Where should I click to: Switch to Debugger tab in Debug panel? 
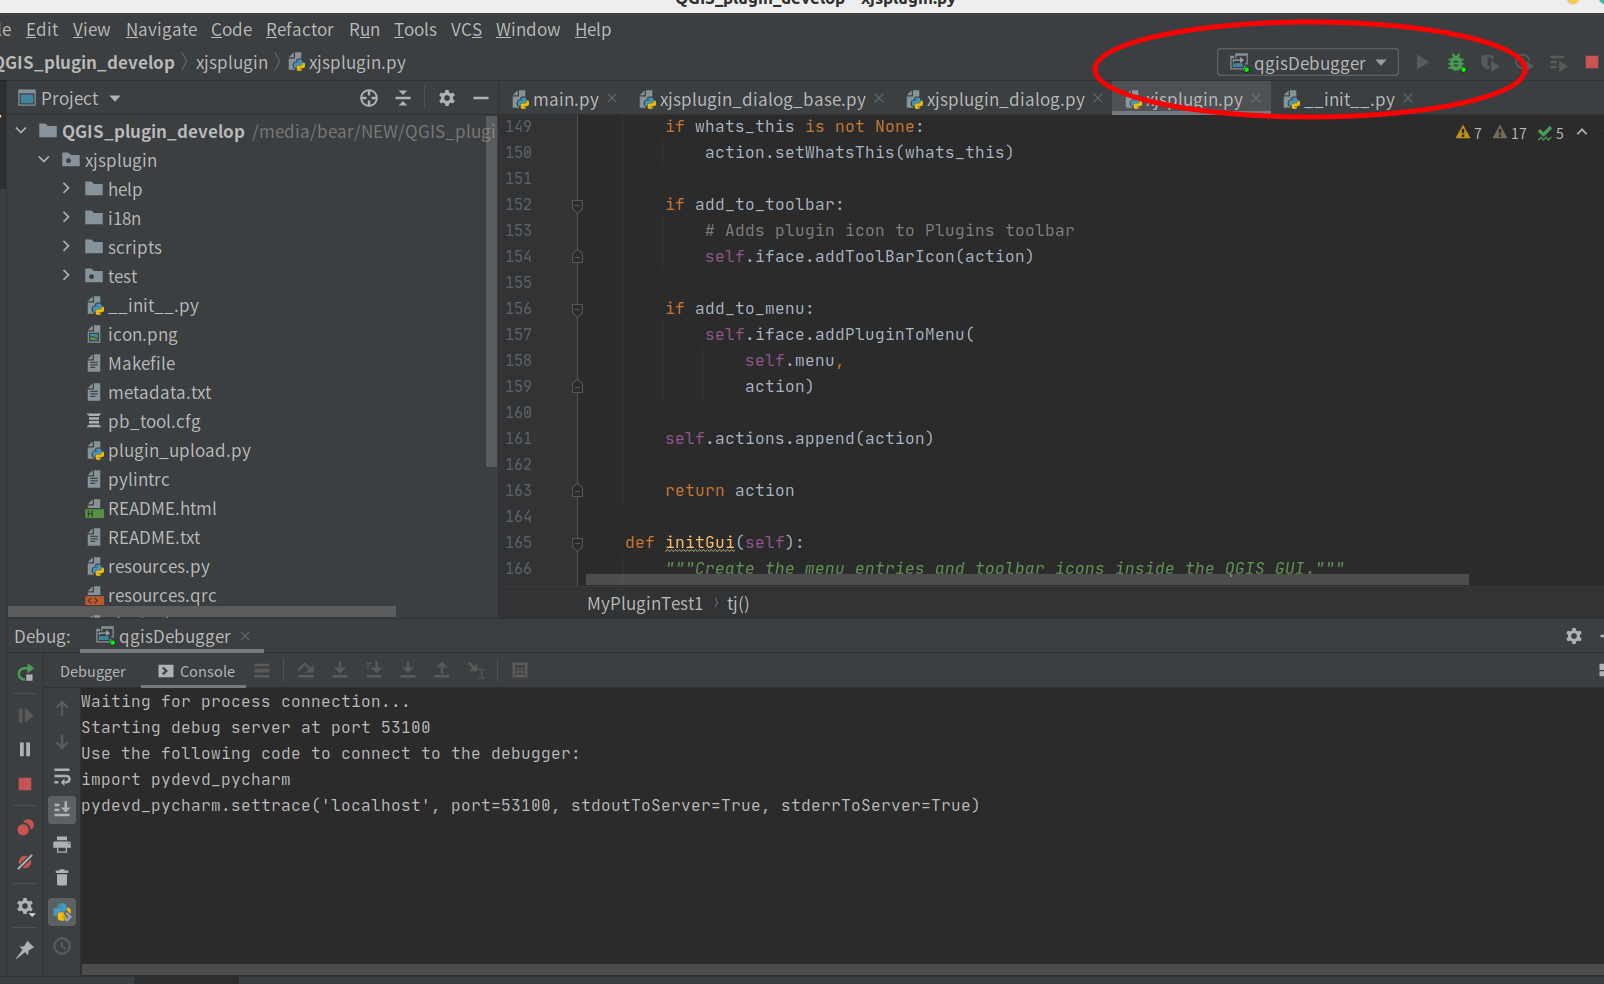coord(93,672)
